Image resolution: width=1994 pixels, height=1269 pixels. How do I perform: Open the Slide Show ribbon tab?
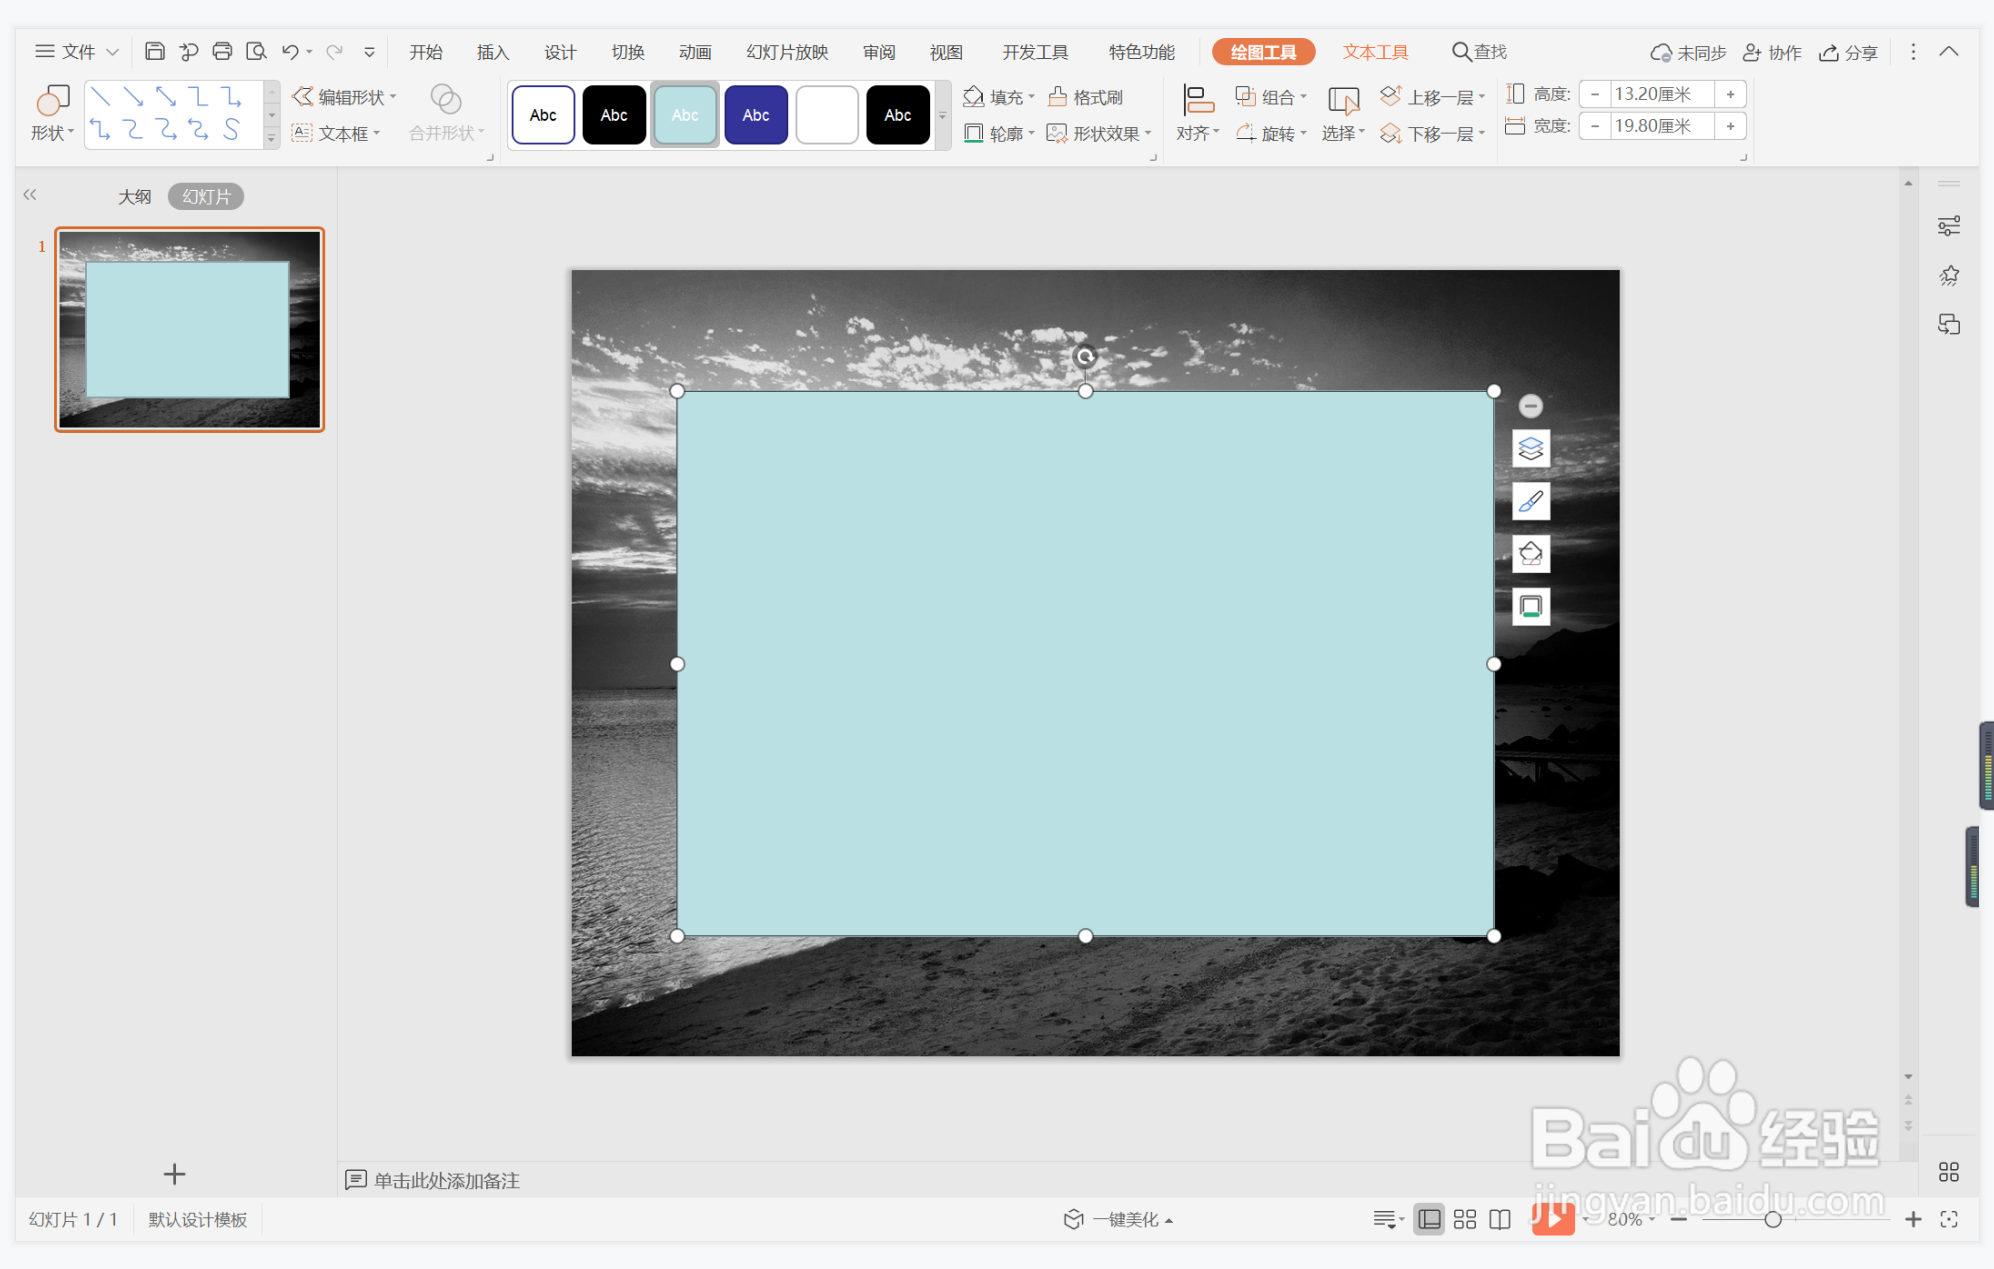(787, 52)
